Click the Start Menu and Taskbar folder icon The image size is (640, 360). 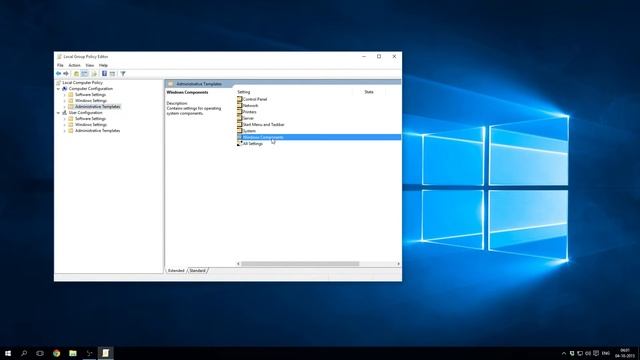point(240,124)
